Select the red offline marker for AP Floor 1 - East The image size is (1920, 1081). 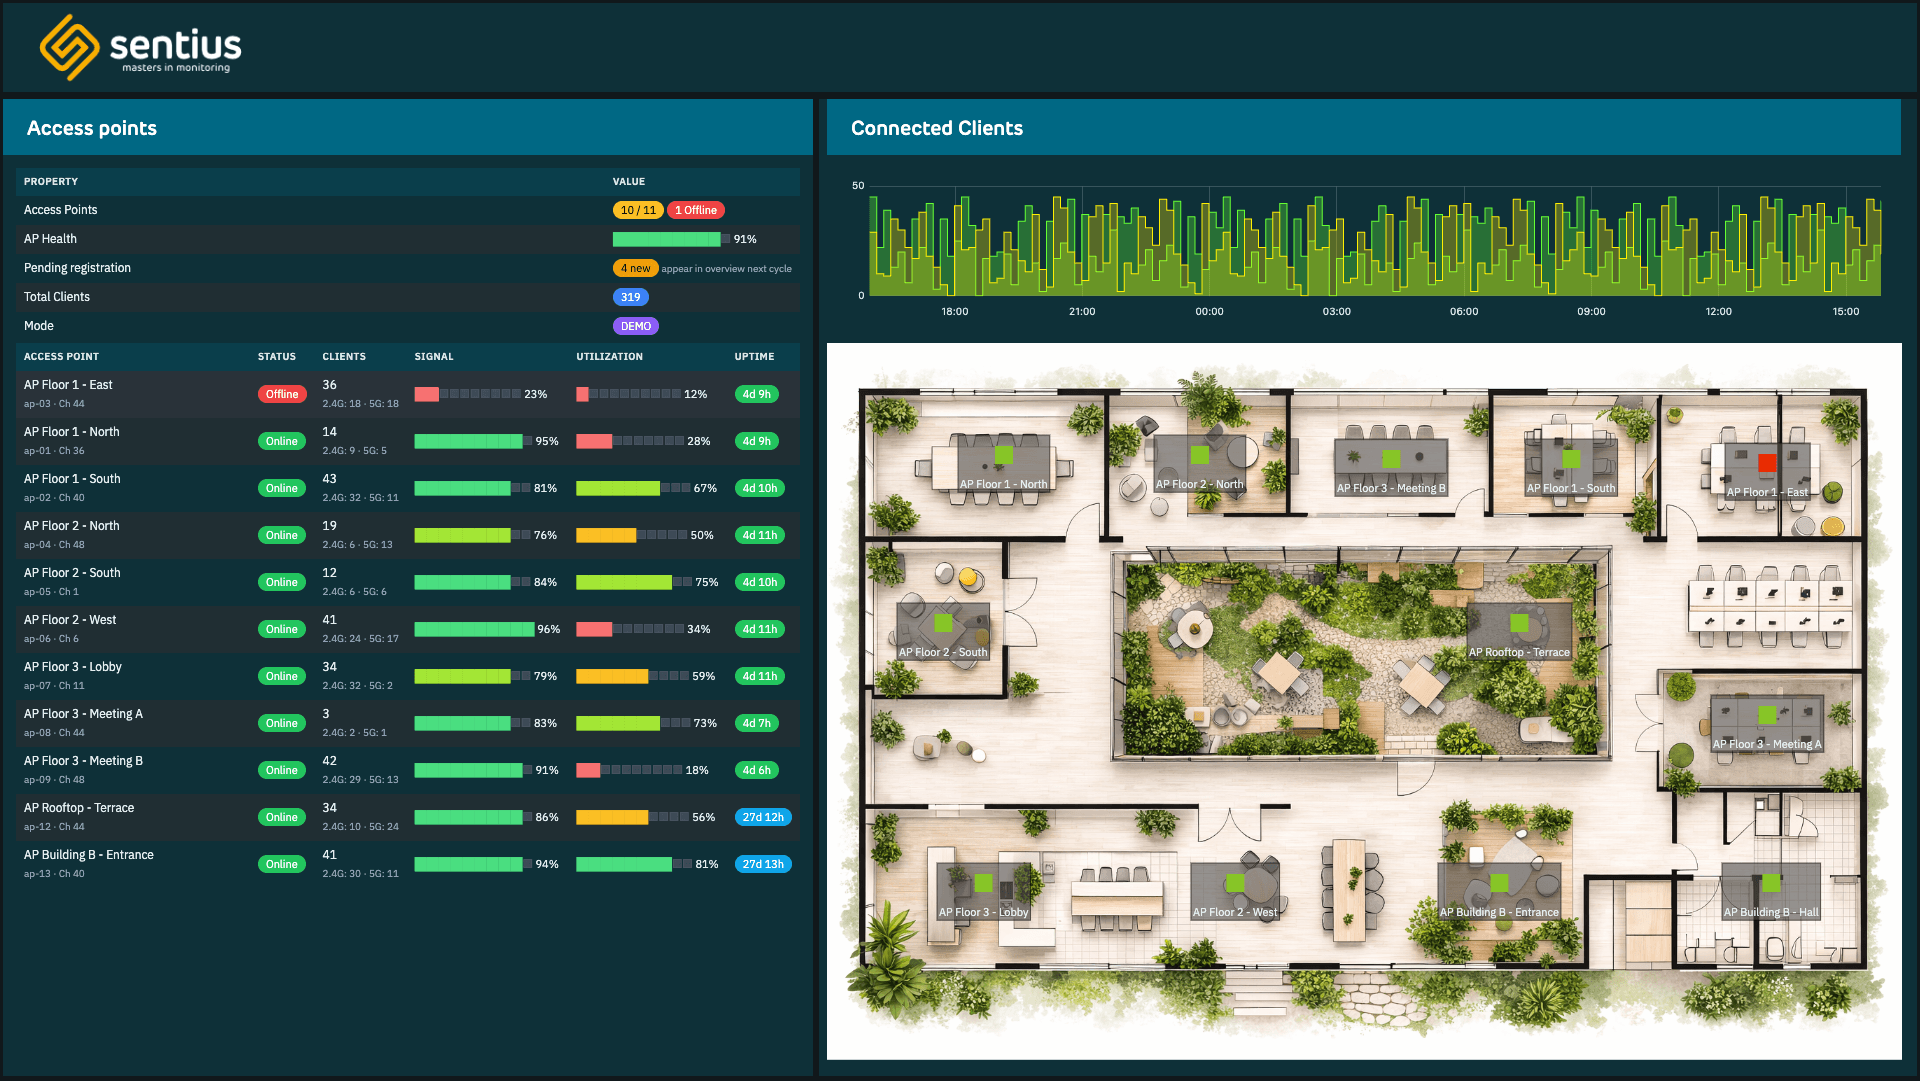(x=1766, y=463)
